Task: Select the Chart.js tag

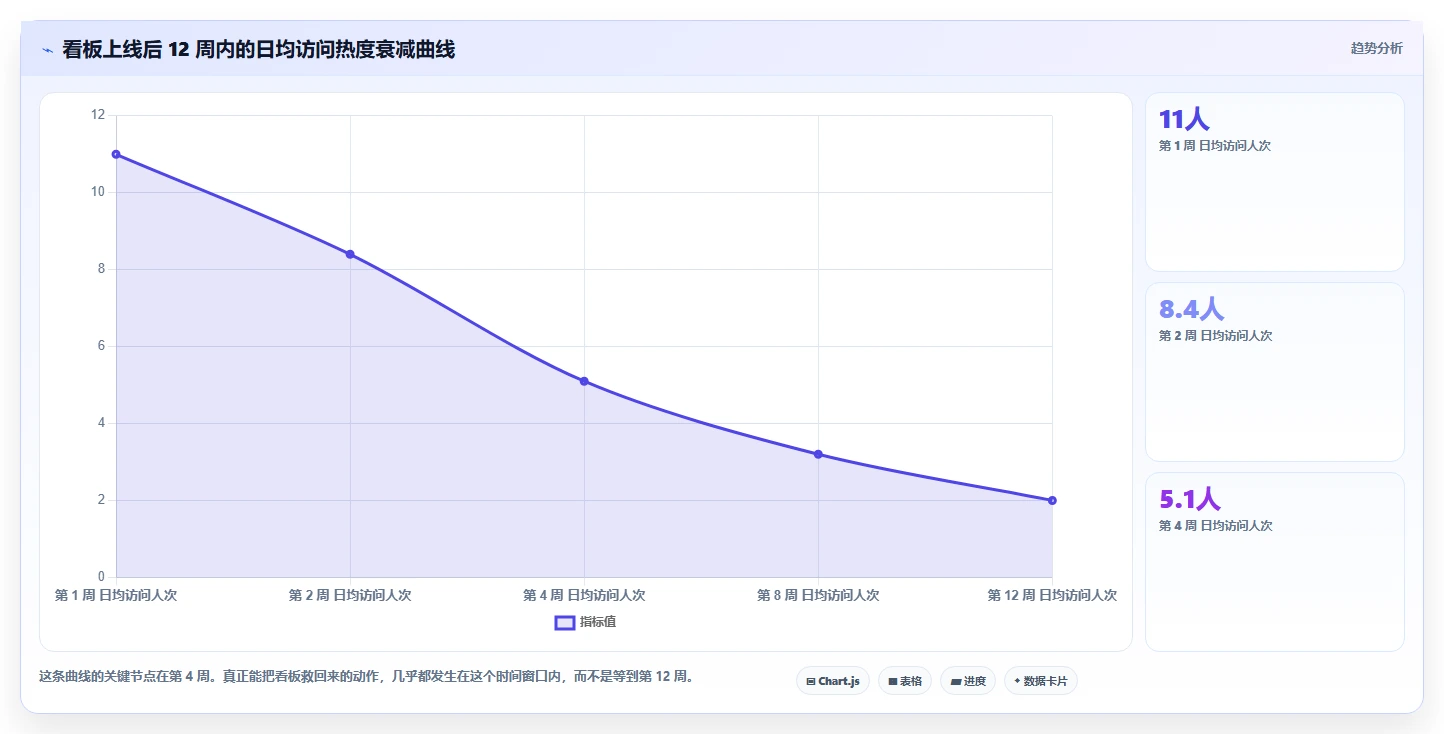Action: [833, 681]
